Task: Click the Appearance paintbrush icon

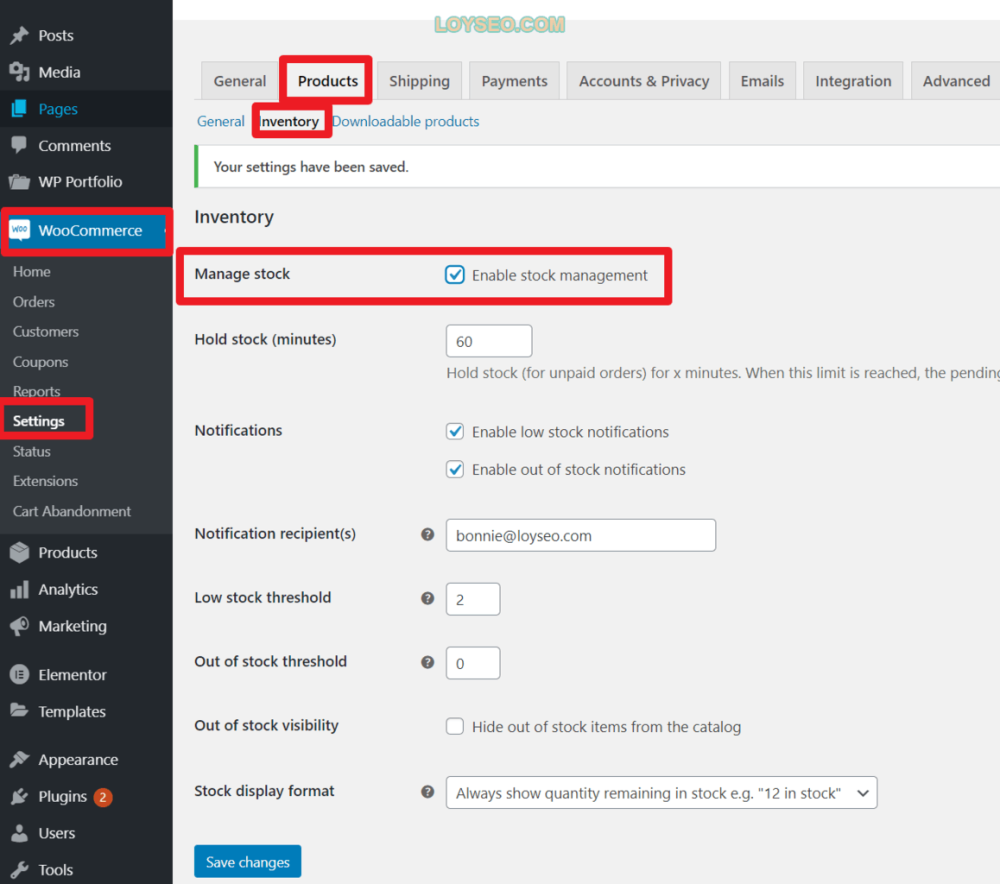Action: [20, 760]
